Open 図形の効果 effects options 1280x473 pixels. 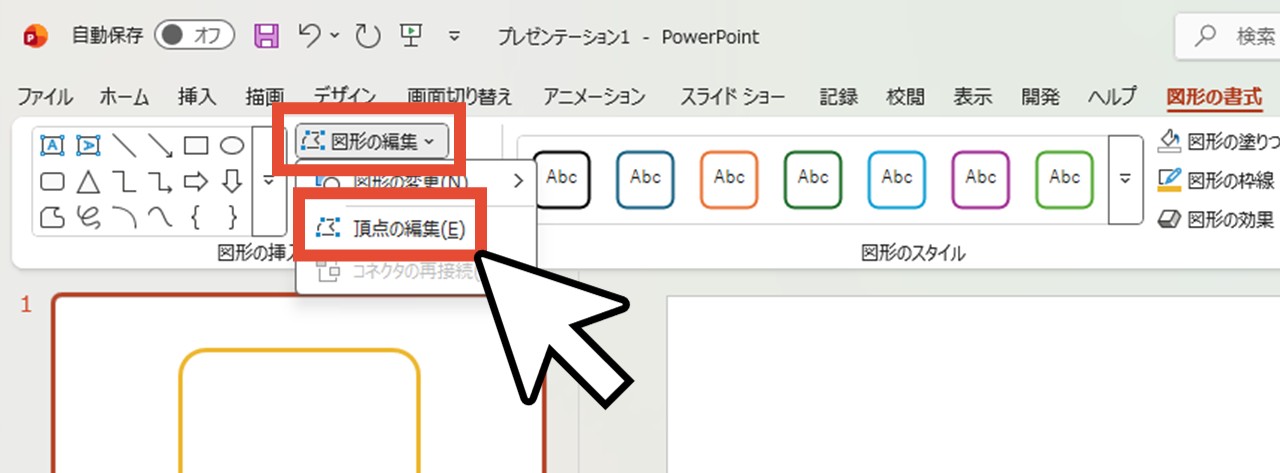1216,218
